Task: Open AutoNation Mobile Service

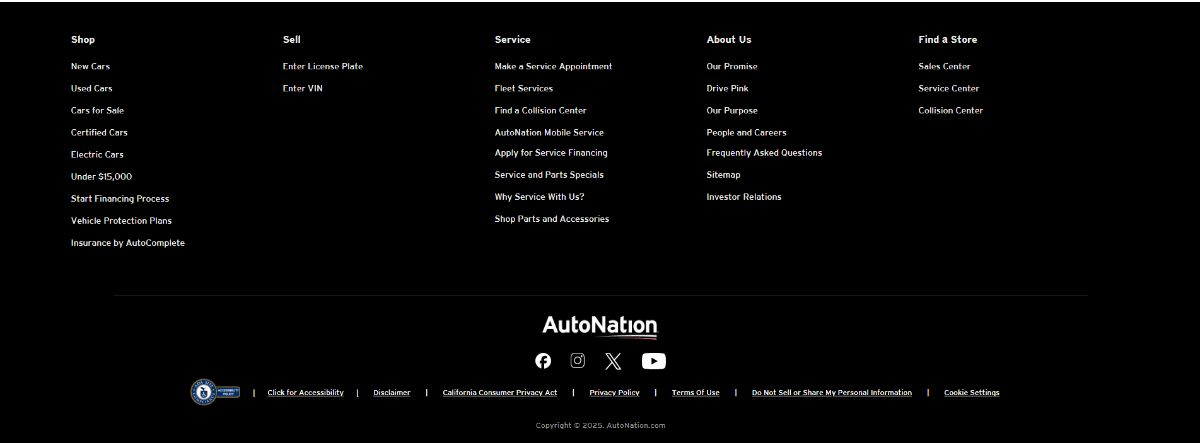Action: [x=549, y=133]
